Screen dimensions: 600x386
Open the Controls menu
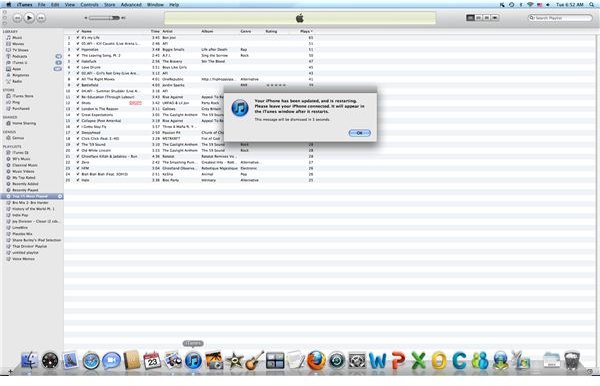point(89,5)
